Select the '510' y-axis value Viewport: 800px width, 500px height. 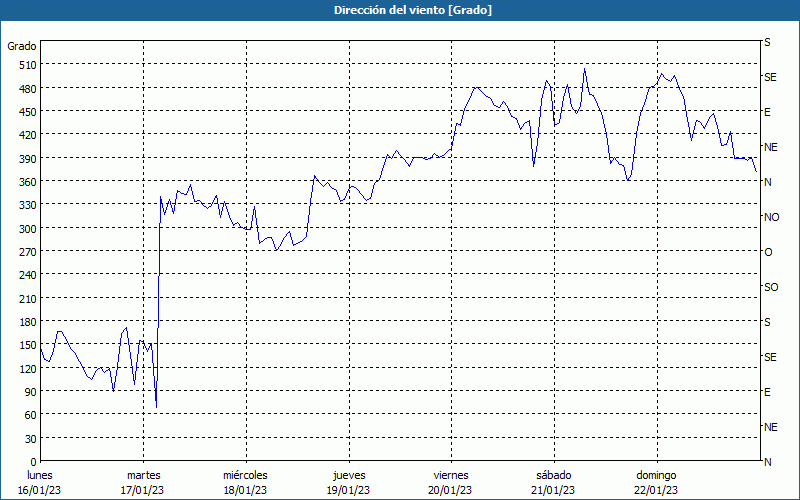(28, 65)
